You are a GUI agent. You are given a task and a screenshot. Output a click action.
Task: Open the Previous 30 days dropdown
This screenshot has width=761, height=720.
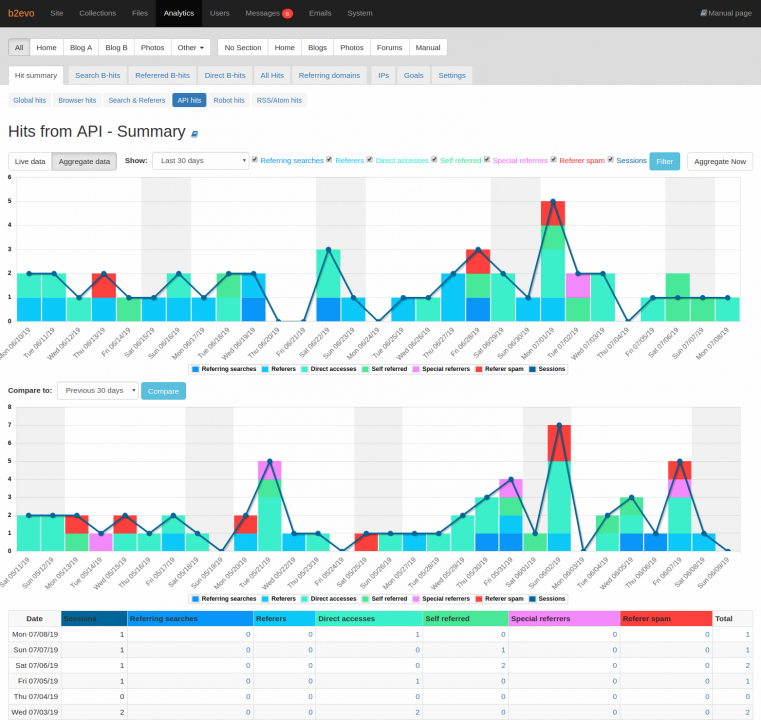click(98, 391)
